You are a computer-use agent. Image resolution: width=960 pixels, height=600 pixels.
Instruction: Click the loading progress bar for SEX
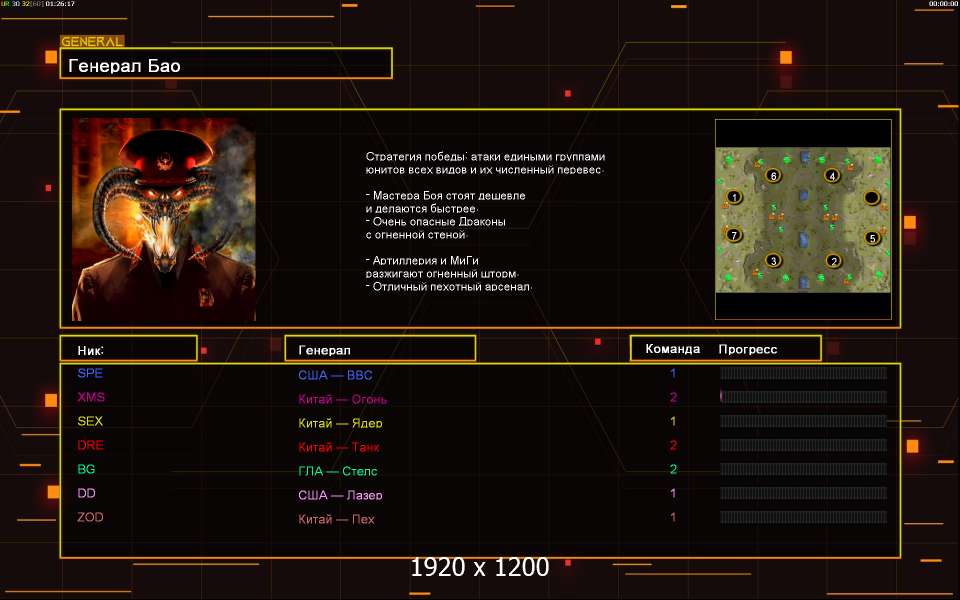[803, 421]
